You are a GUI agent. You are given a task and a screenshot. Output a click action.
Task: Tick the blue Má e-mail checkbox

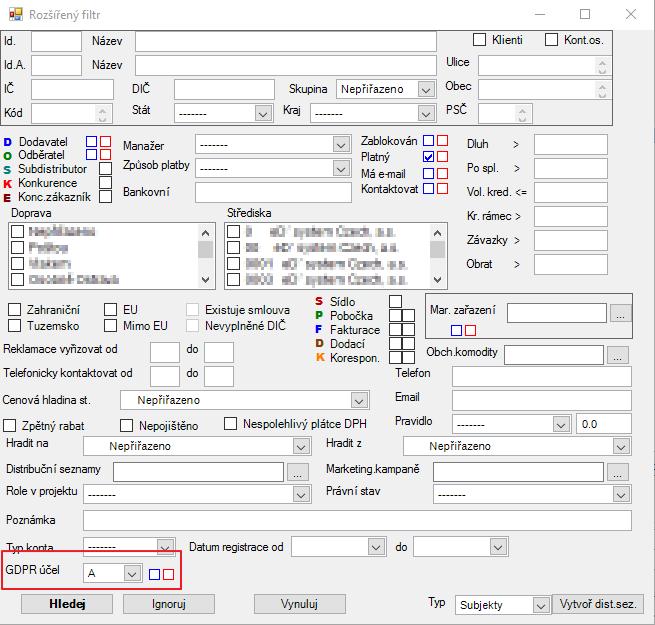pos(428,173)
